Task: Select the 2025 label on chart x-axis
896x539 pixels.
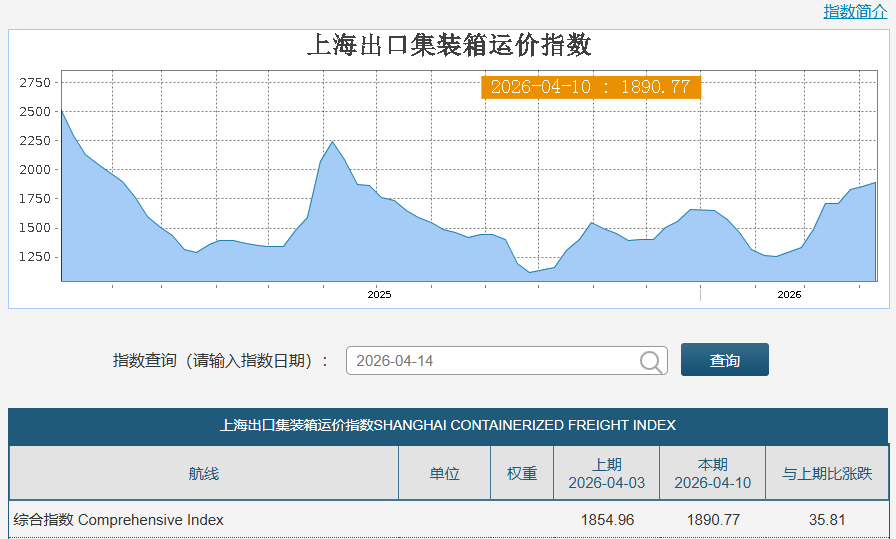Action: (x=379, y=295)
